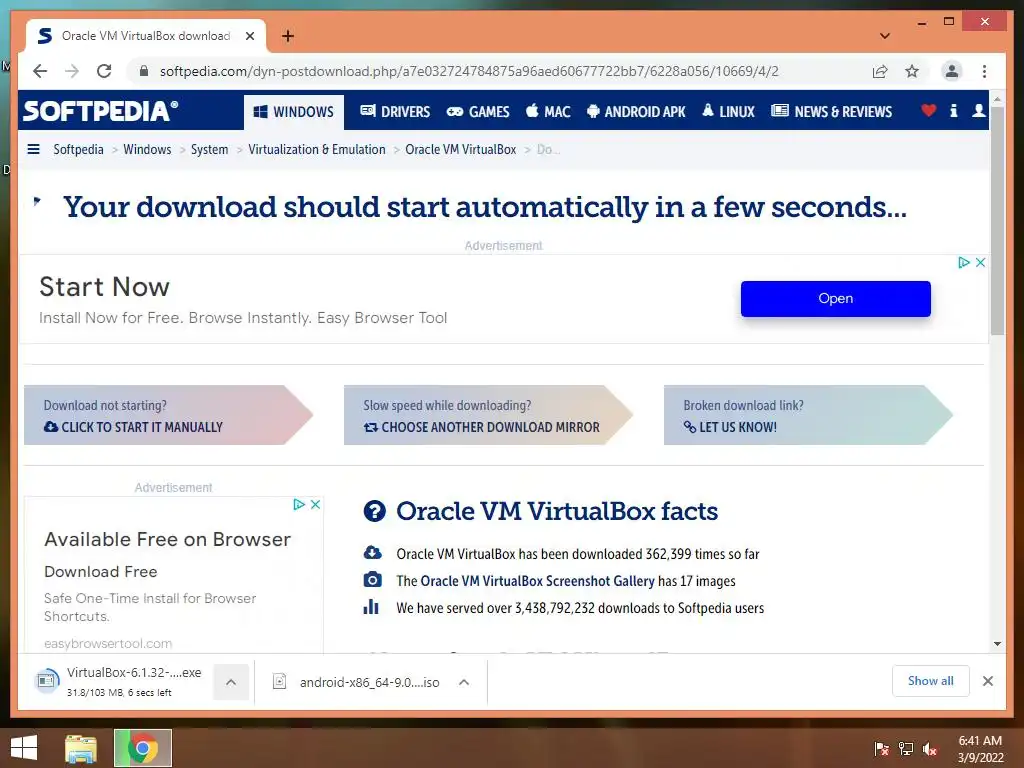Click to start the download manually
Viewport: 1024px width, 768px height.
[x=168, y=415]
